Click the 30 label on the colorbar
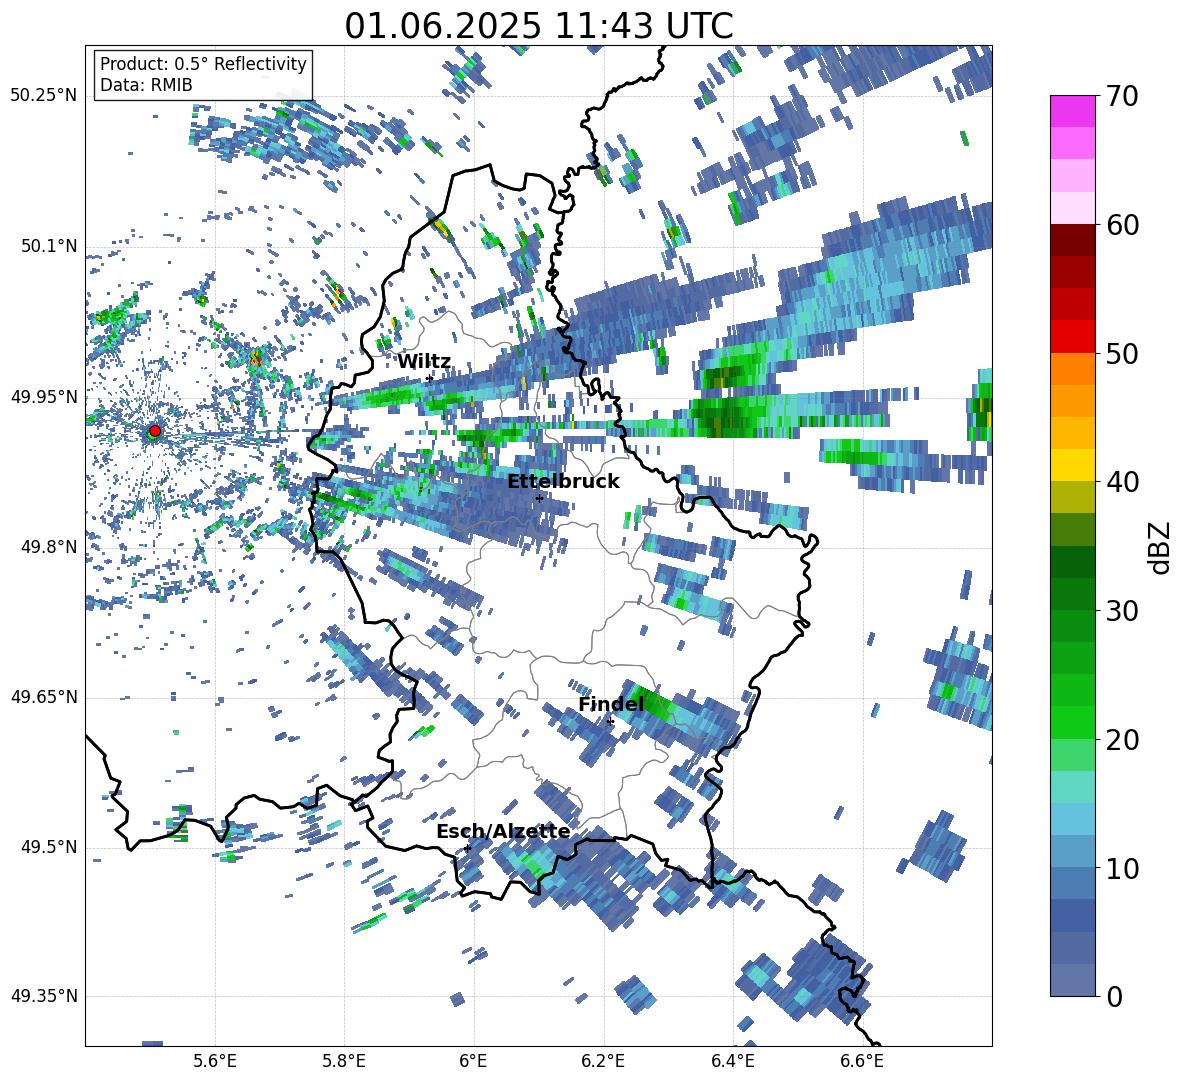 pyautogui.click(x=1121, y=610)
